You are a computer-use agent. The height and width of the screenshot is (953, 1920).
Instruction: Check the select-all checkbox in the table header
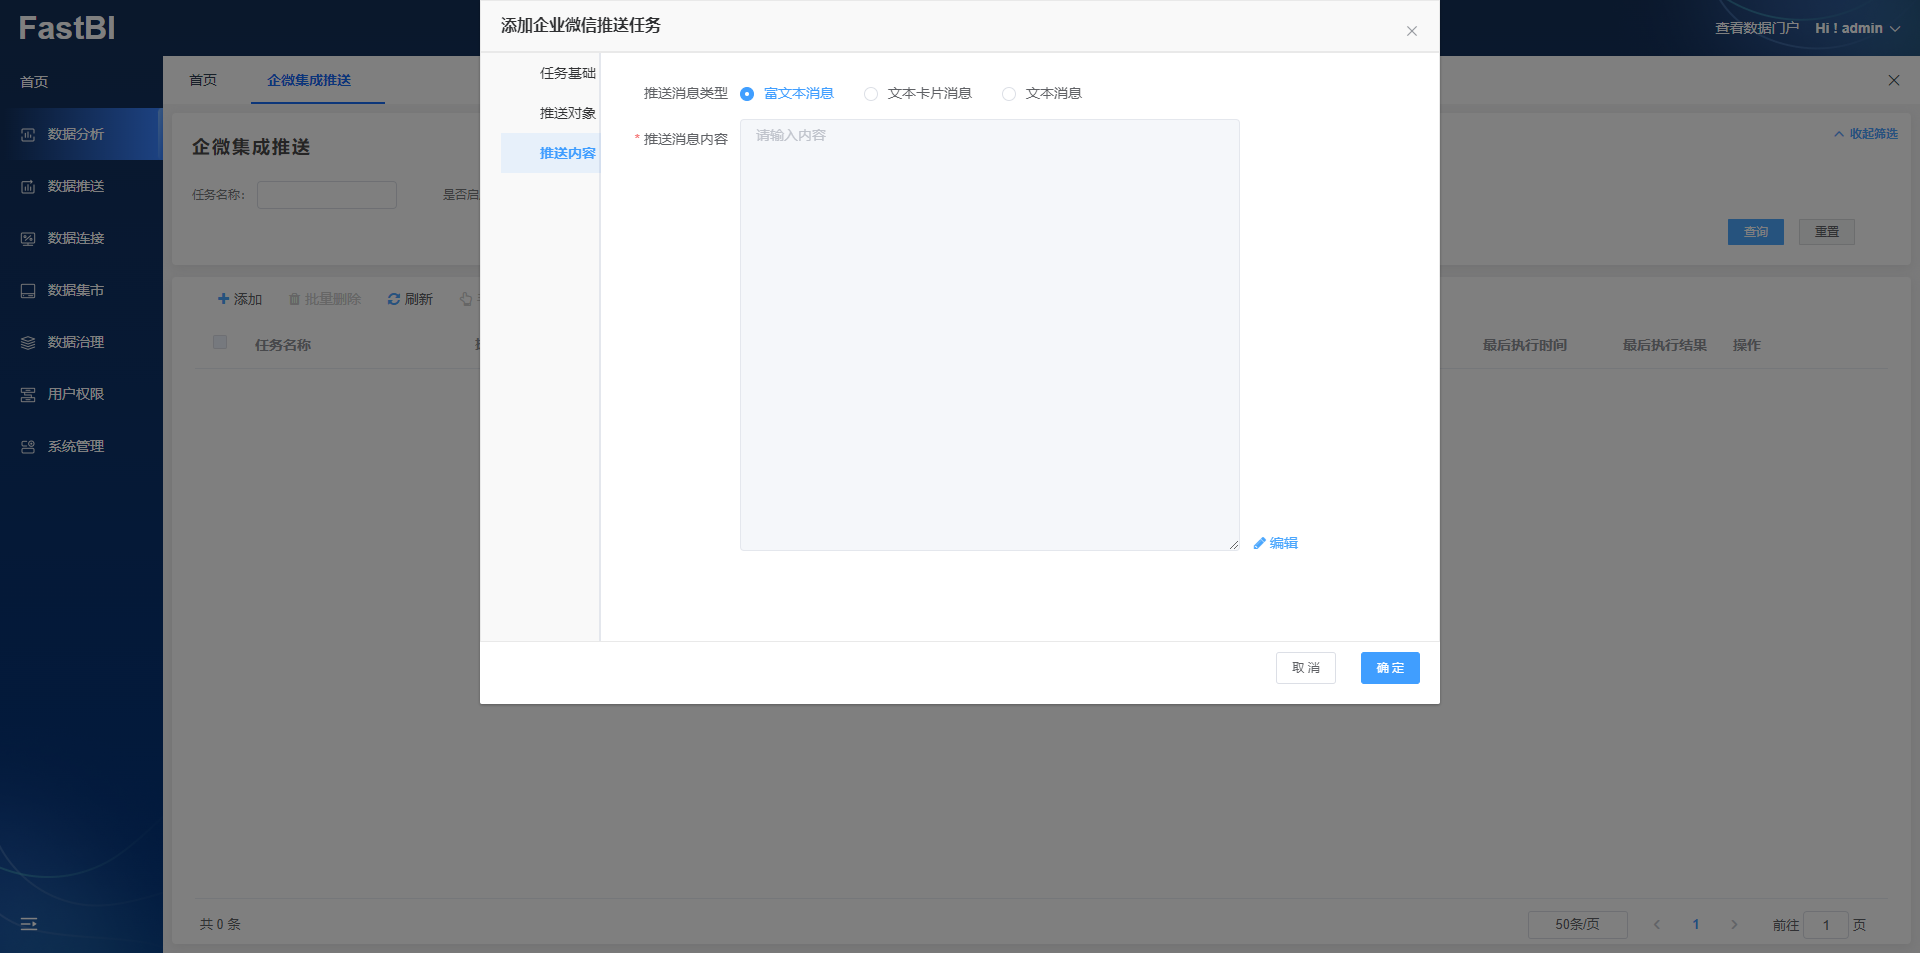pos(220,342)
